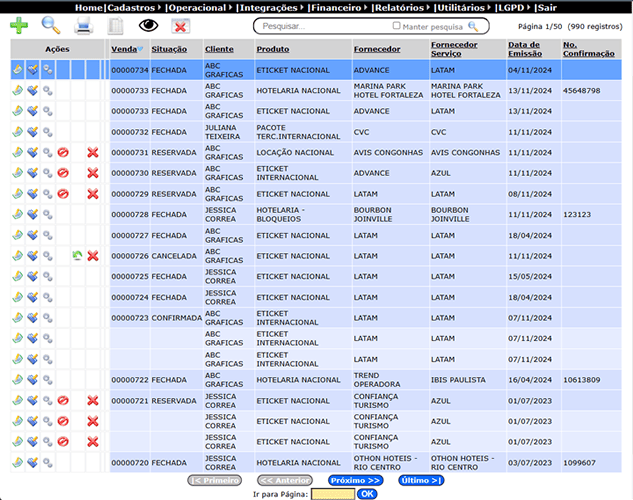Toggle the Manter pesquisa checkbox
Viewport: 633px width, 500px height.
pos(396,25)
